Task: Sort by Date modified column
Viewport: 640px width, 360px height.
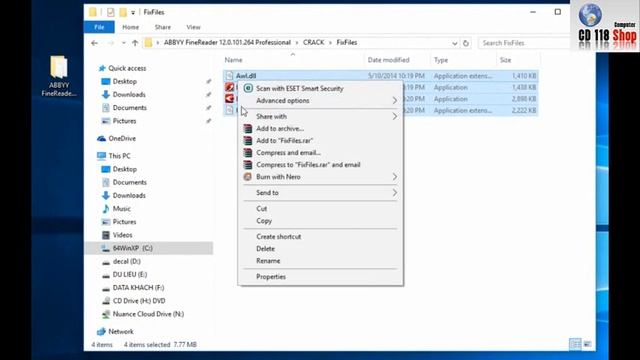Action: pyautogui.click(x=389, y=60)
